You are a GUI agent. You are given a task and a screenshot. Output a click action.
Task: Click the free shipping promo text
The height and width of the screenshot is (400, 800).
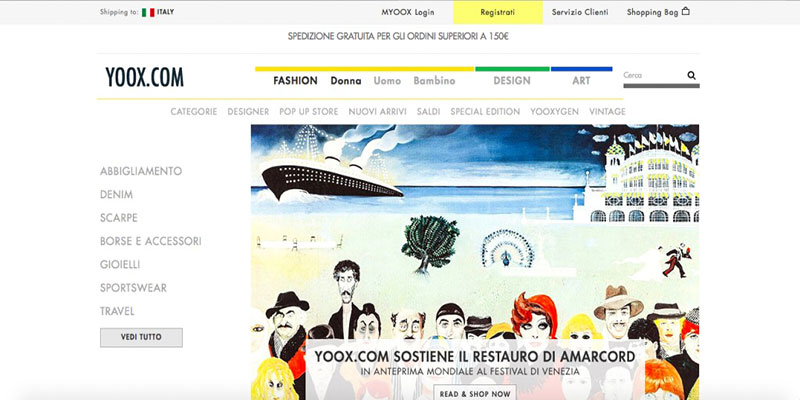pos(398,36)
